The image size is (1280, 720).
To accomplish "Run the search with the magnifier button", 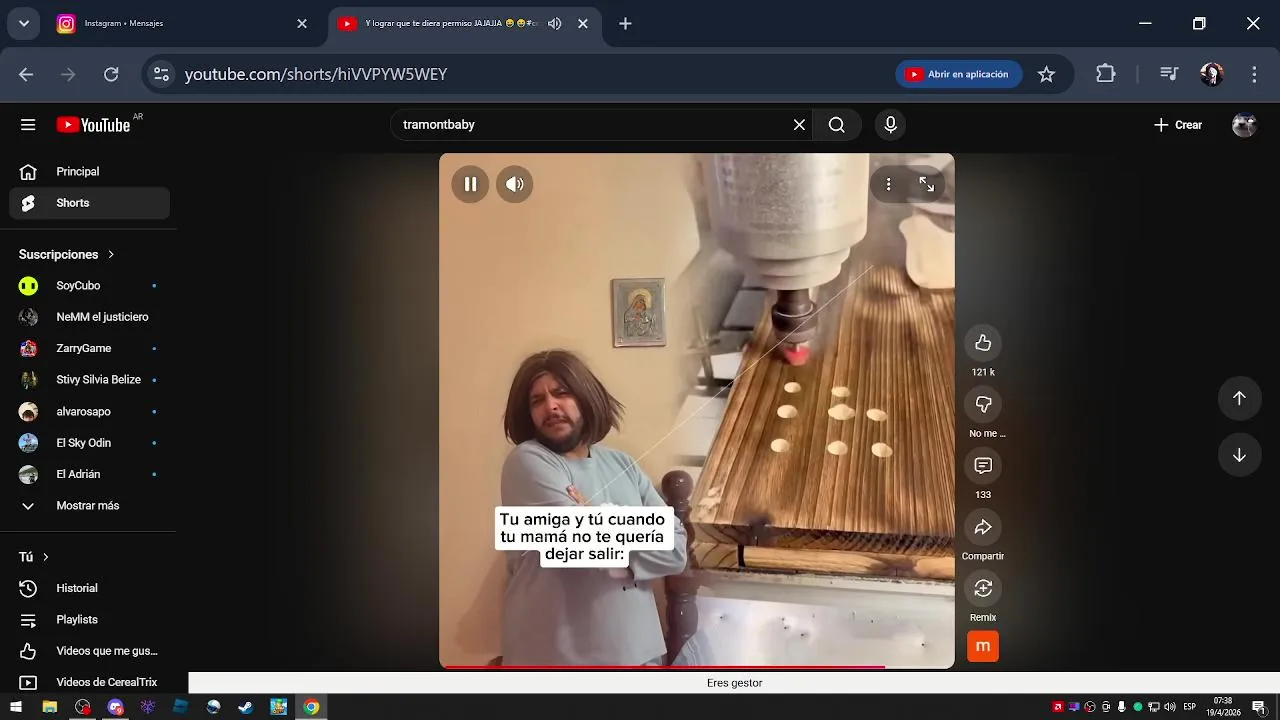I will click(x=837, y=125).
